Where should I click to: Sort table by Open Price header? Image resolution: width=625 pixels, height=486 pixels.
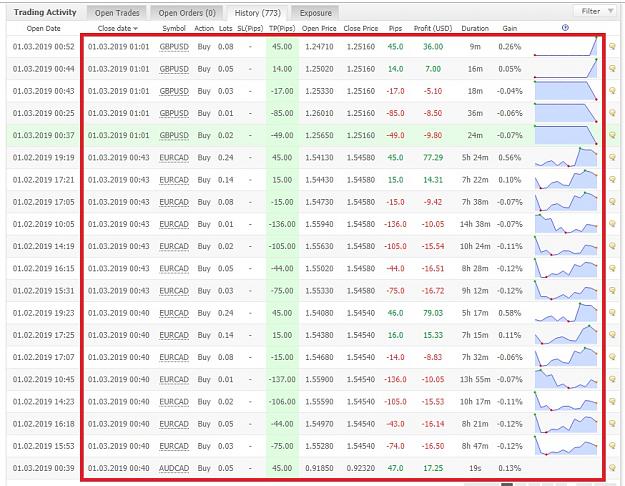[x=319, y=28]
